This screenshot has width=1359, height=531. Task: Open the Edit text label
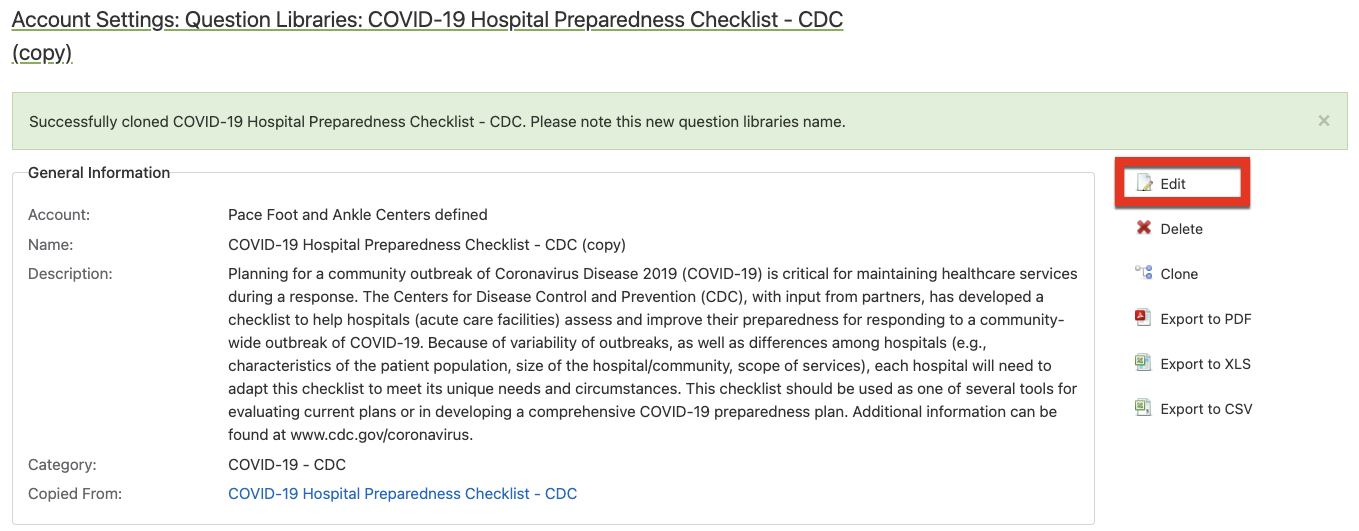point(1173,184)
